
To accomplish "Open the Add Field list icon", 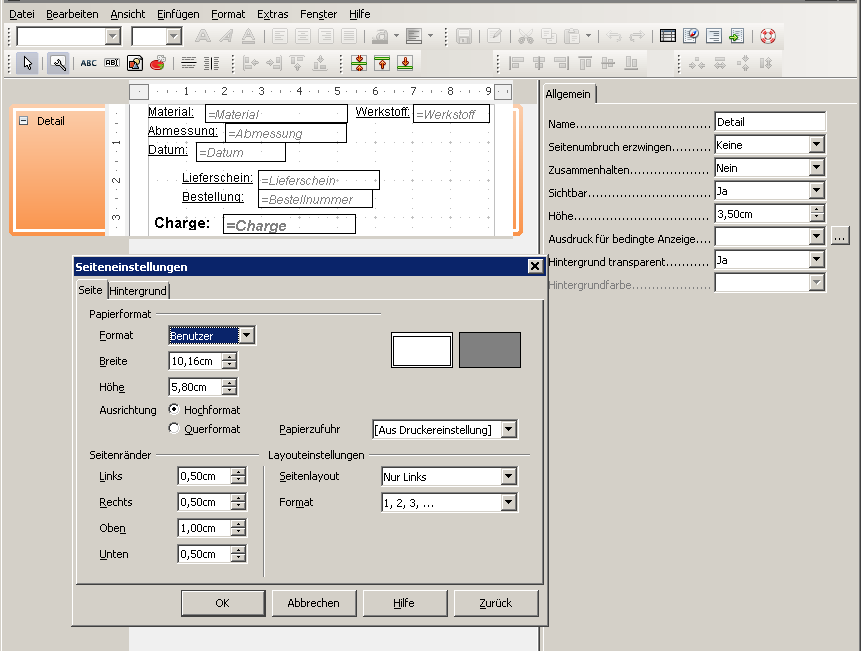I will click(668, 36).
